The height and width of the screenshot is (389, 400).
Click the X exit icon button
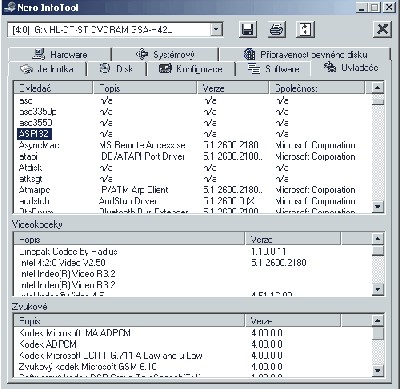tap(382, 29)
